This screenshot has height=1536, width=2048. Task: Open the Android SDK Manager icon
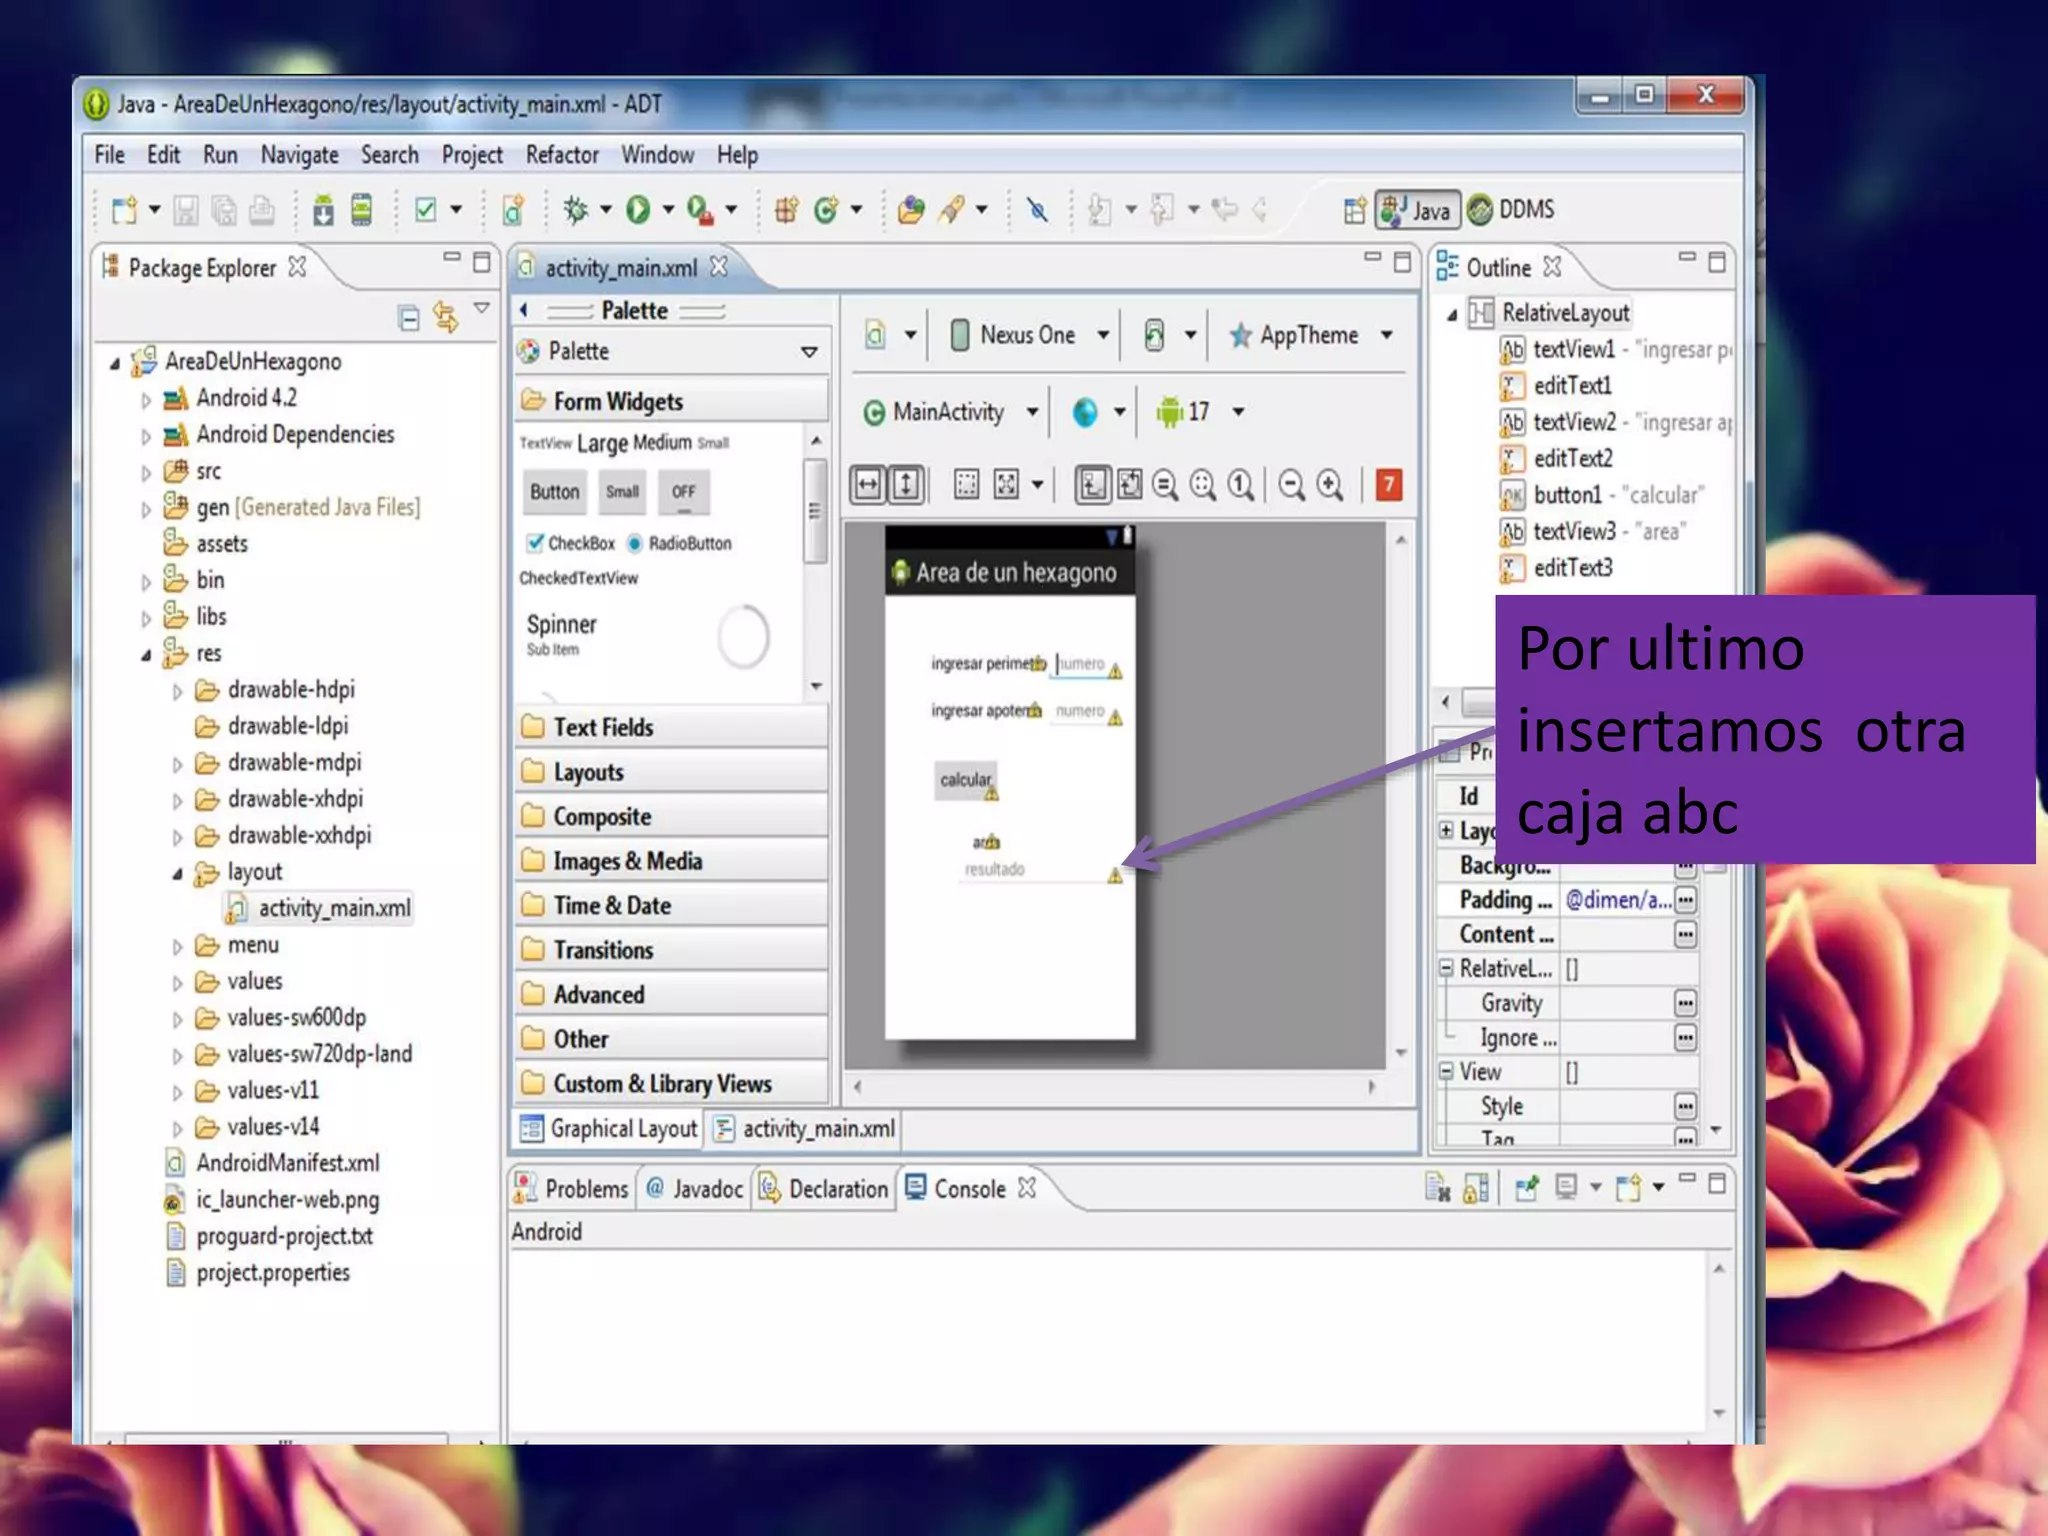(323, 210)
